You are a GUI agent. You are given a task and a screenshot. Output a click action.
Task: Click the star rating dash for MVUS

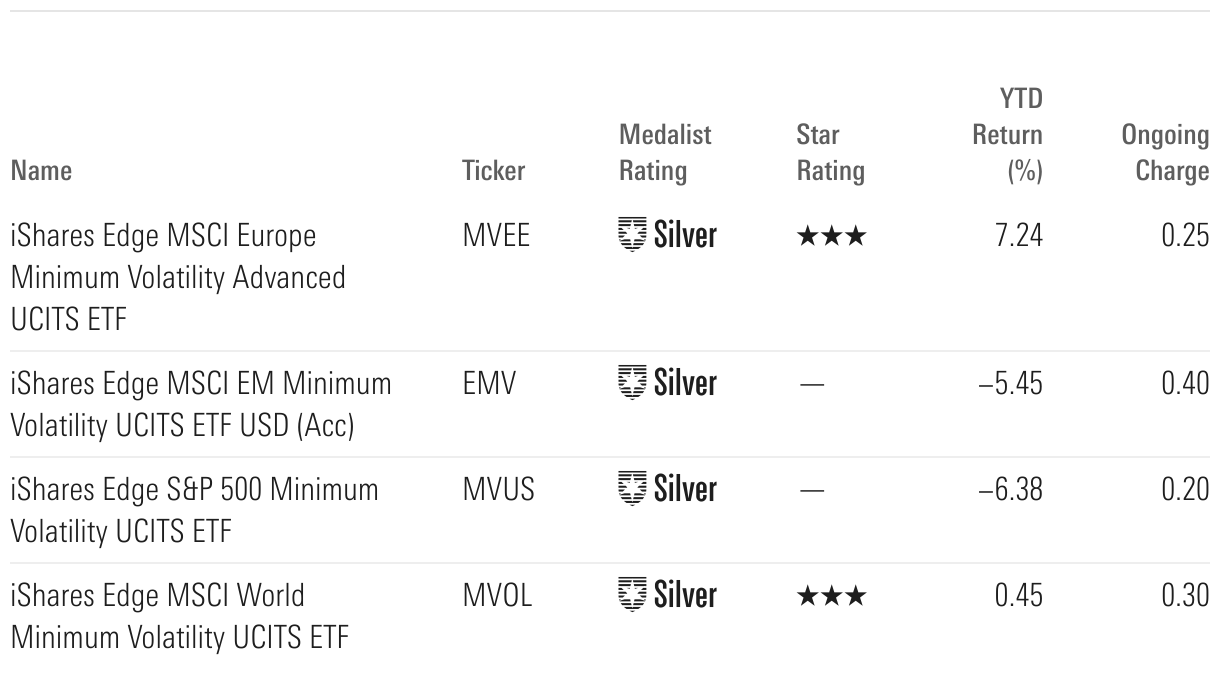[812, 490]
